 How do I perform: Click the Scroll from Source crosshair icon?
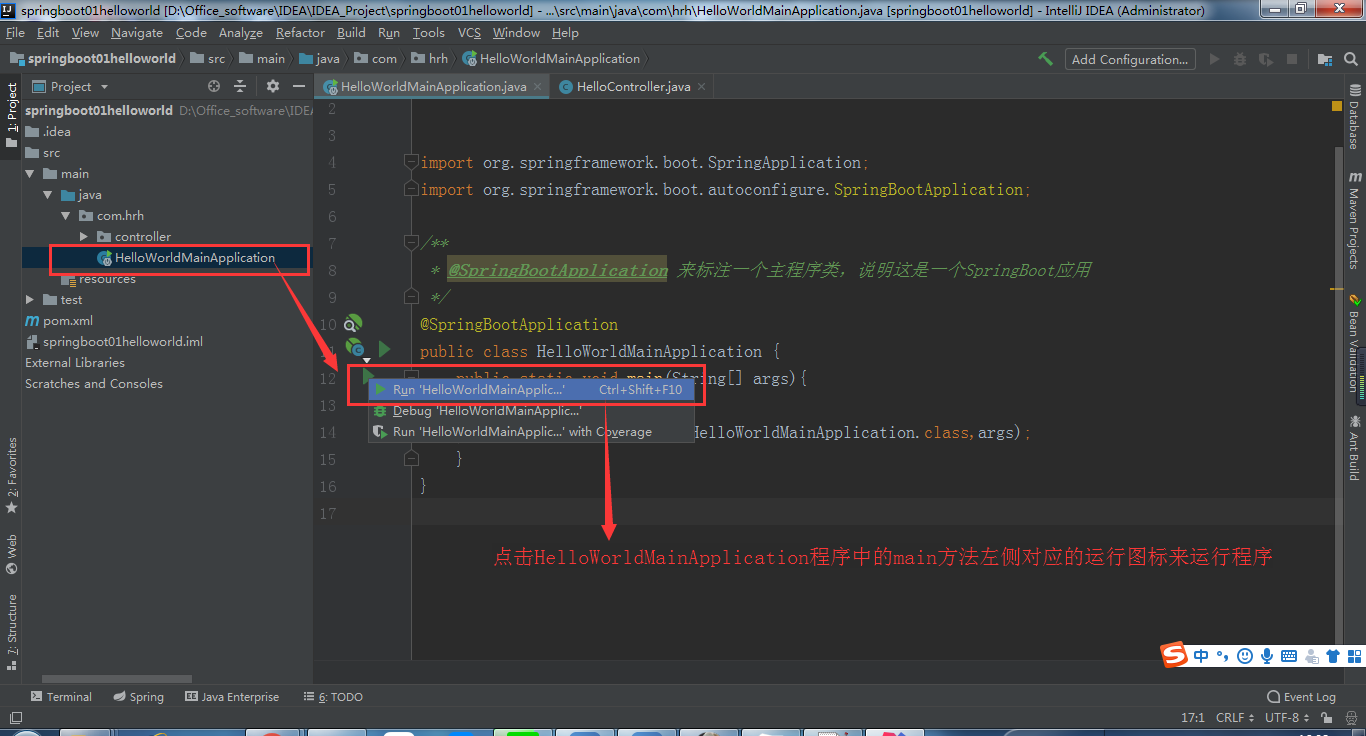(x=214, y=87)
